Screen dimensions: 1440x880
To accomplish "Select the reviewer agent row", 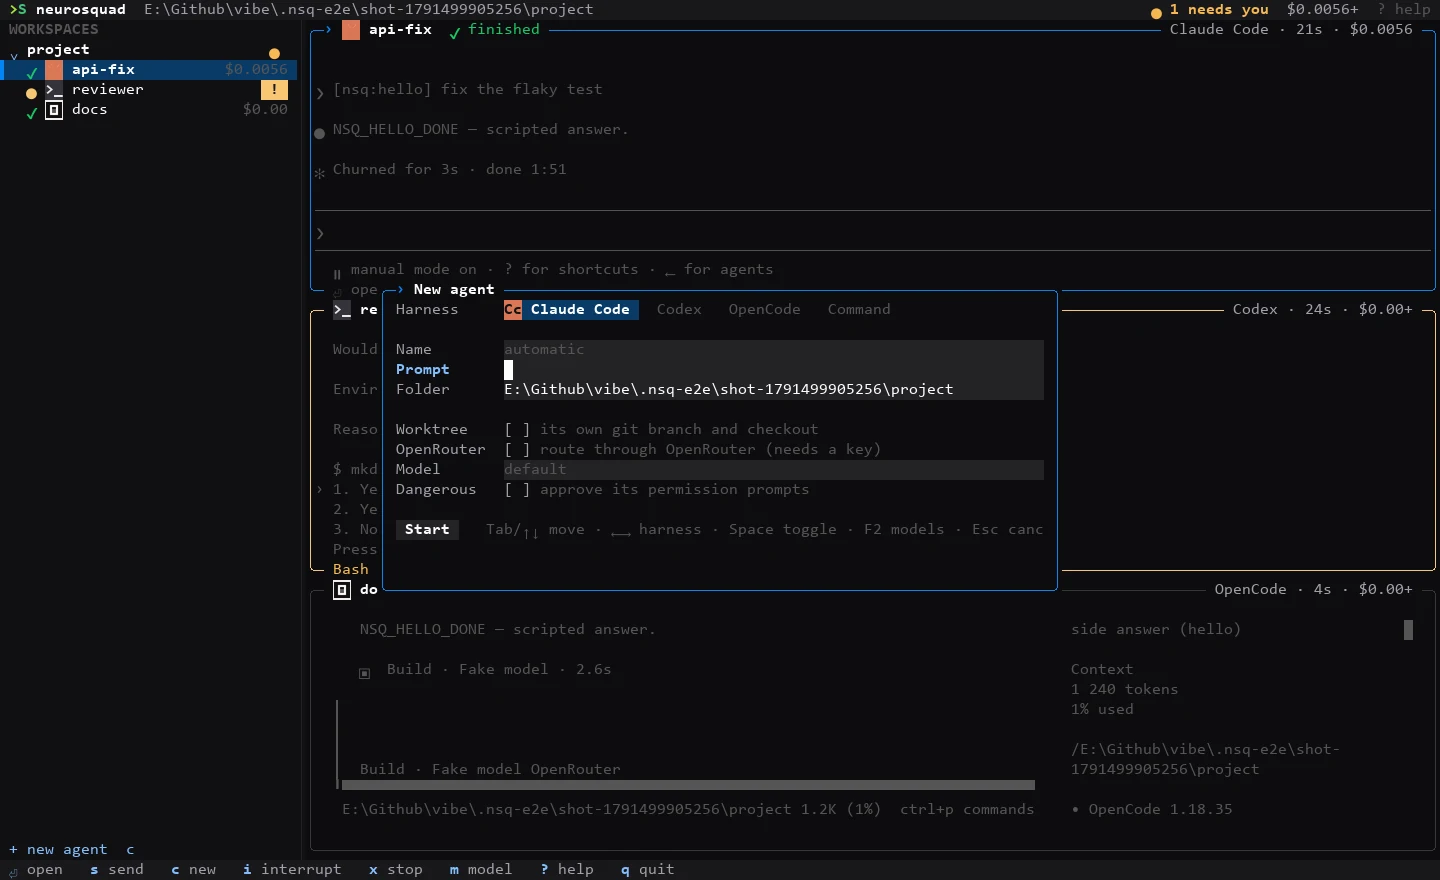I will point(150,90).
